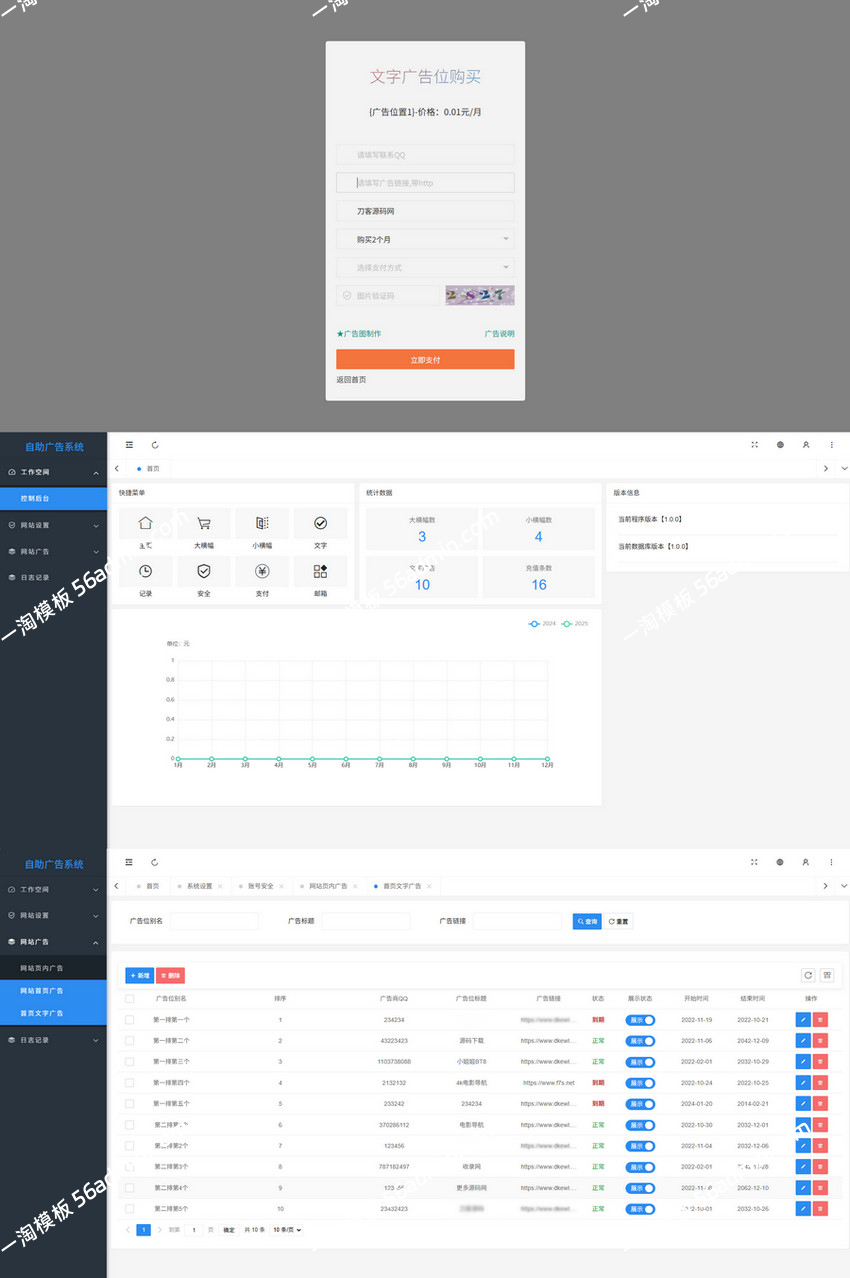Enter fullscreen from the dashboard header
The height and width of the screenshot is (1278, 850).
click(x=754, y=445)
